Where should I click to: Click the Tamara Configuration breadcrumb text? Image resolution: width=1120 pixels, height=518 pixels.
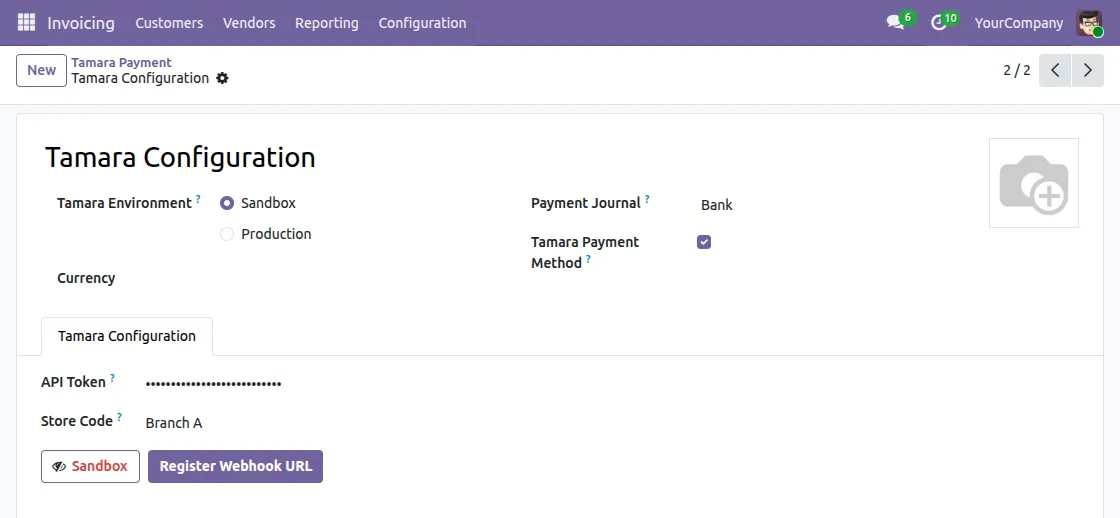[140, 78]
